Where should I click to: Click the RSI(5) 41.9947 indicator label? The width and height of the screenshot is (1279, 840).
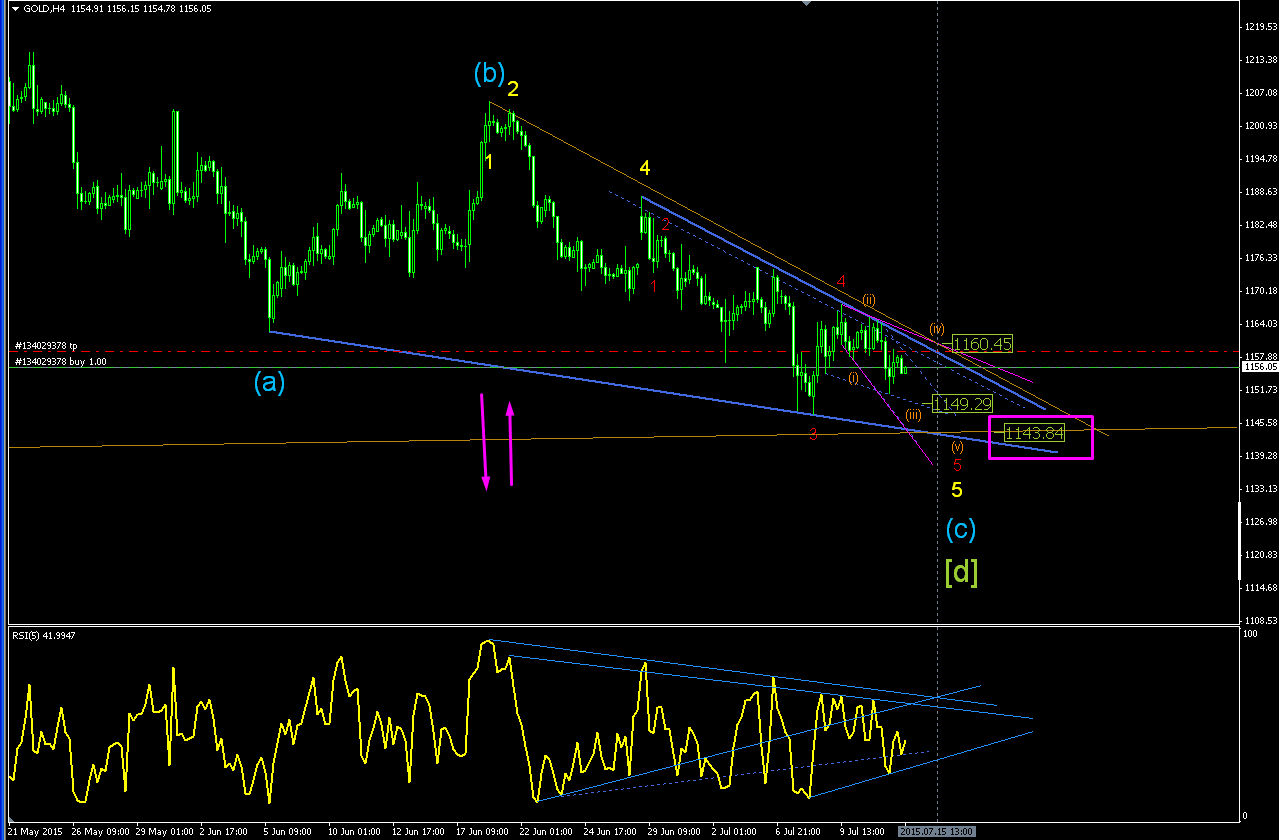point(46,634)
